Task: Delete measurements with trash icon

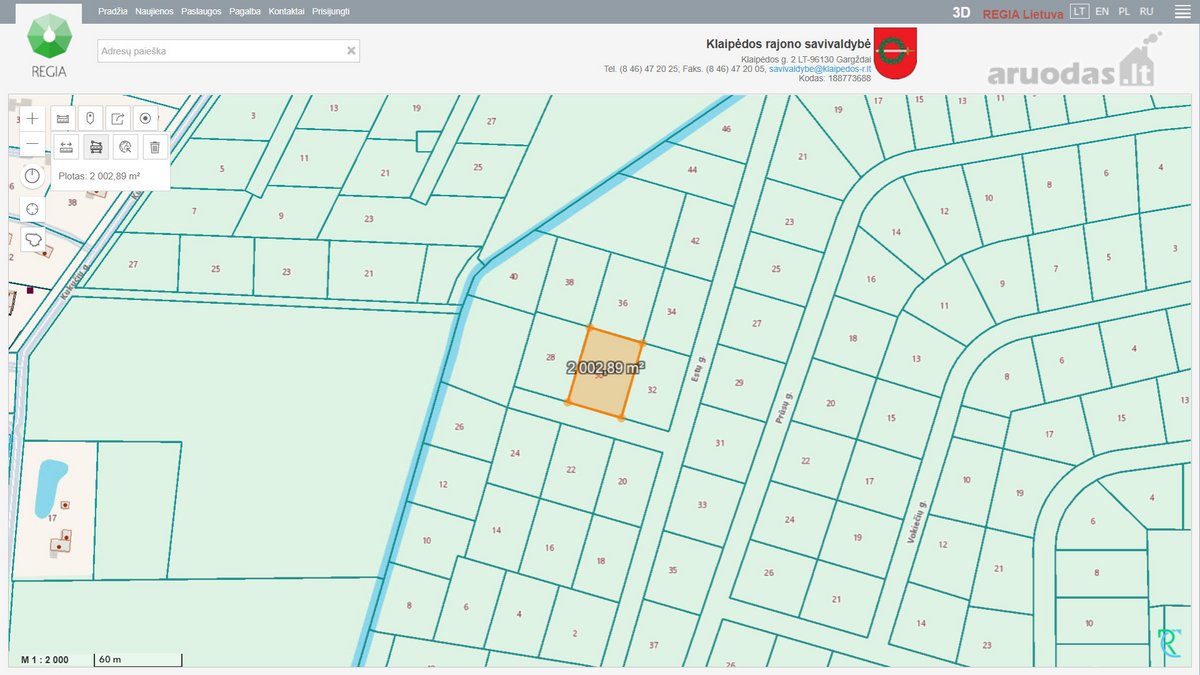Action: tap(155, 147)
